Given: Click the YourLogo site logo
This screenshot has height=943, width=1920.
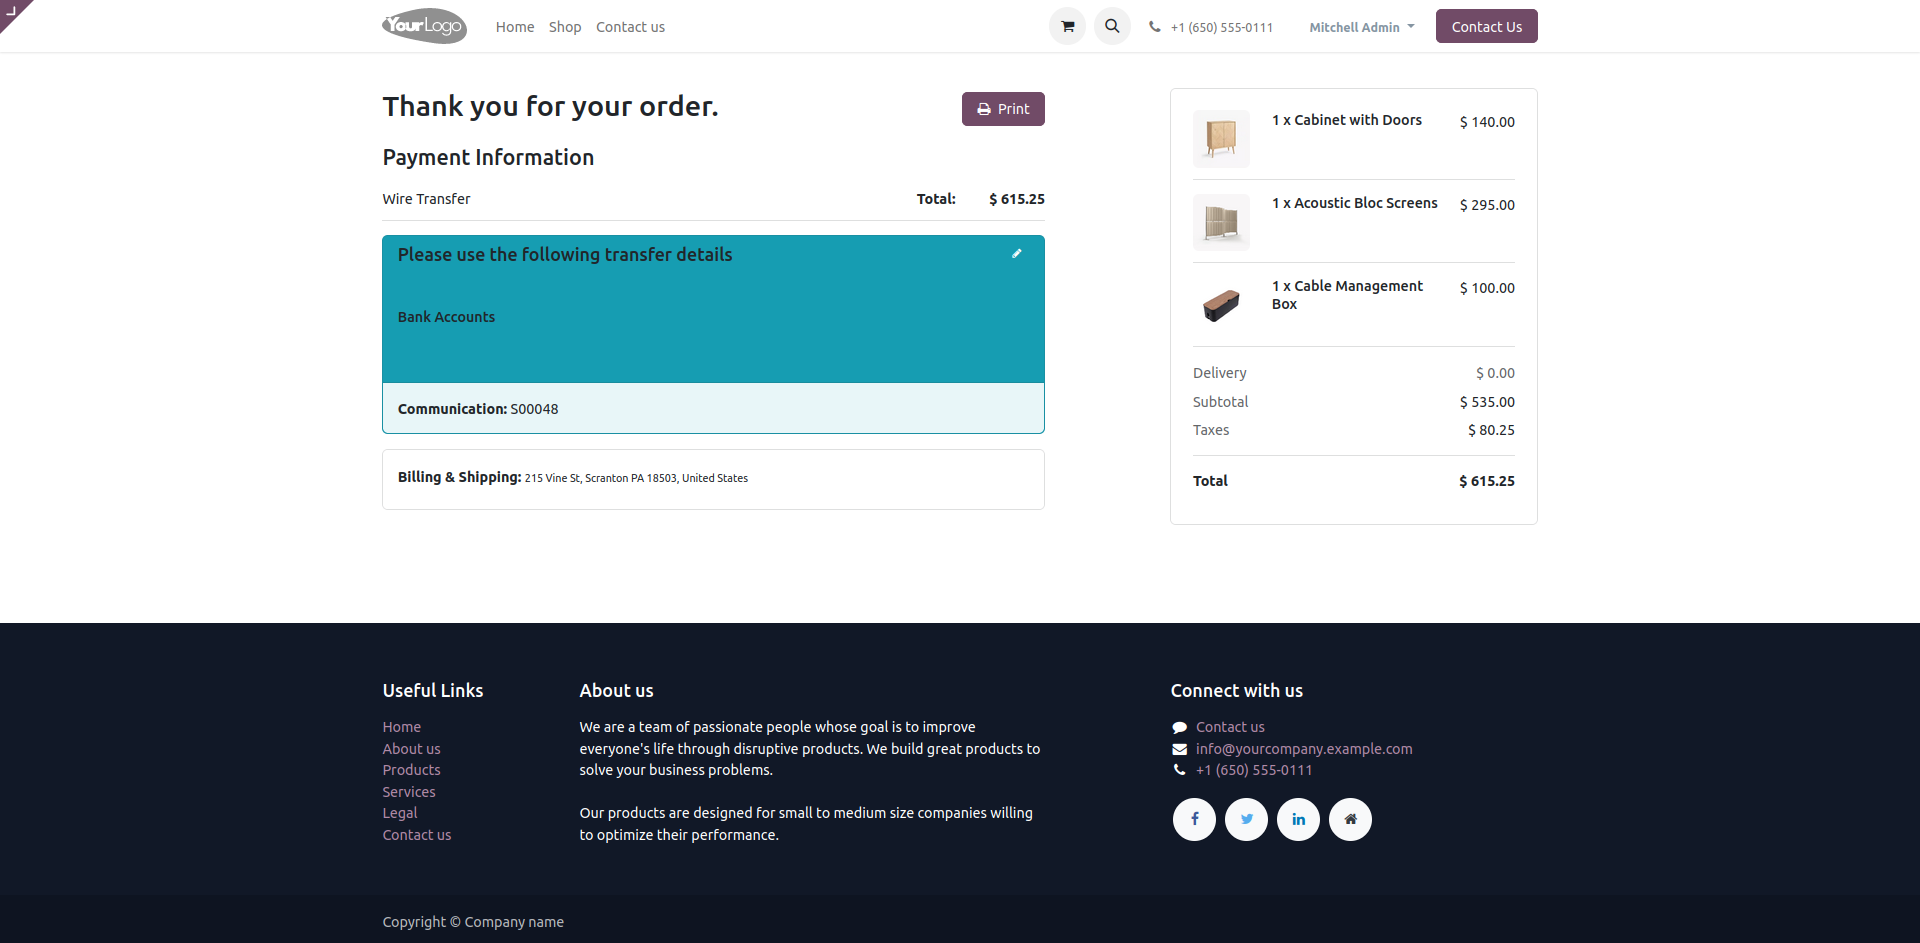Looking at the screenshot, I should 424,26.
